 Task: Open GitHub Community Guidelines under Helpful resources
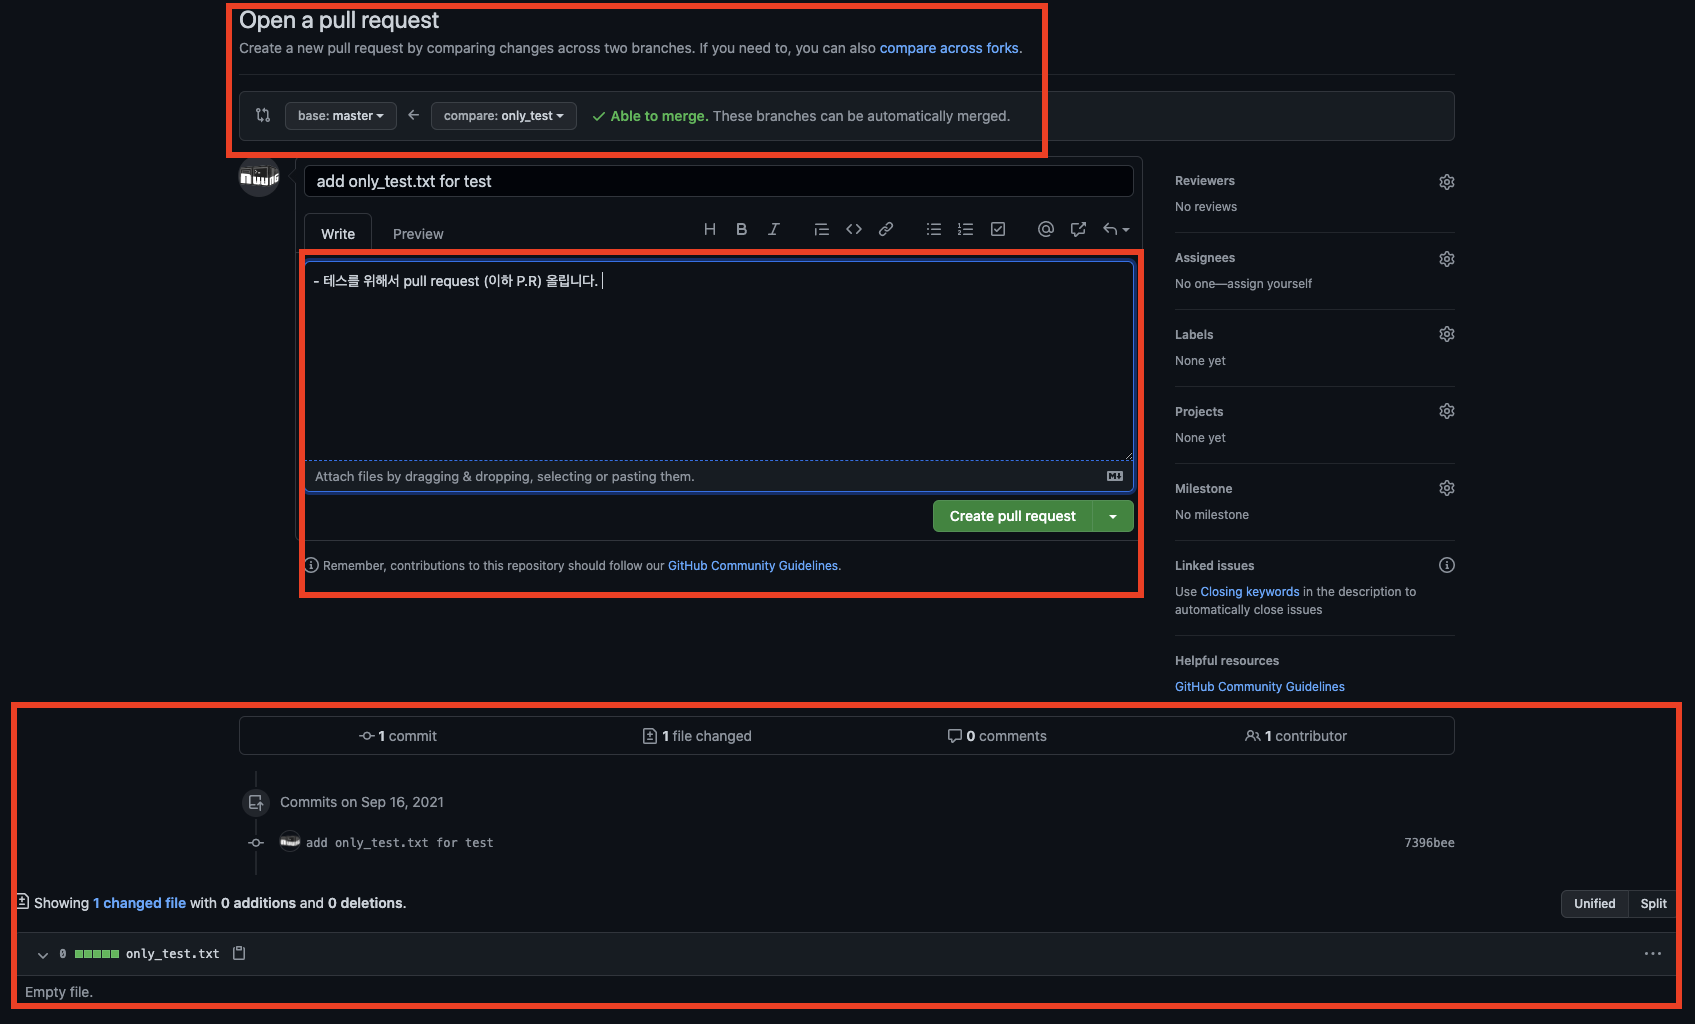[1260, 687]
